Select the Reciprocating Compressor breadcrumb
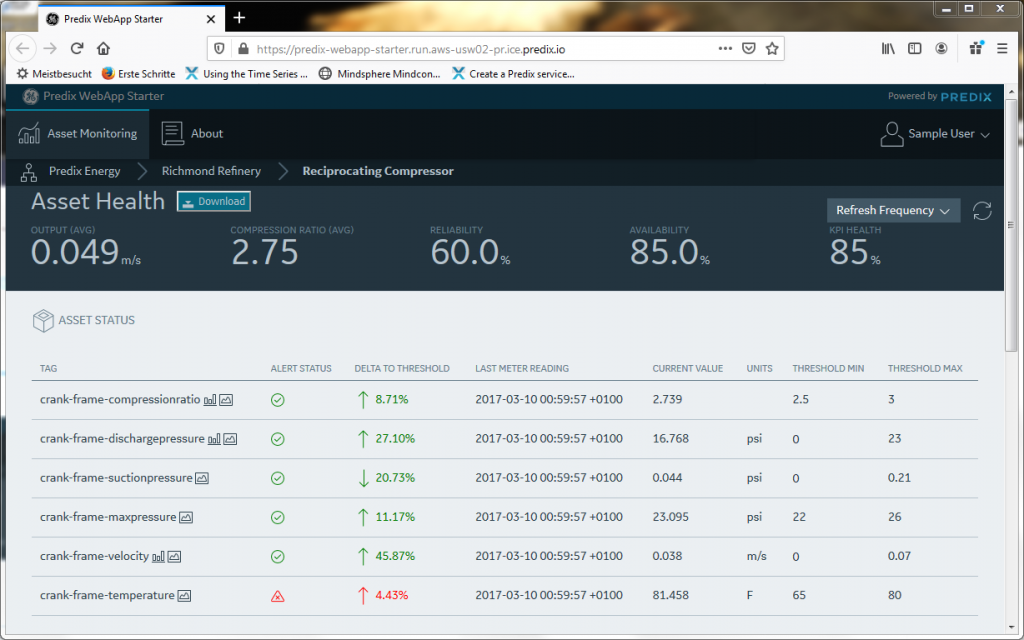1024x640 pixels. (377, 171)
